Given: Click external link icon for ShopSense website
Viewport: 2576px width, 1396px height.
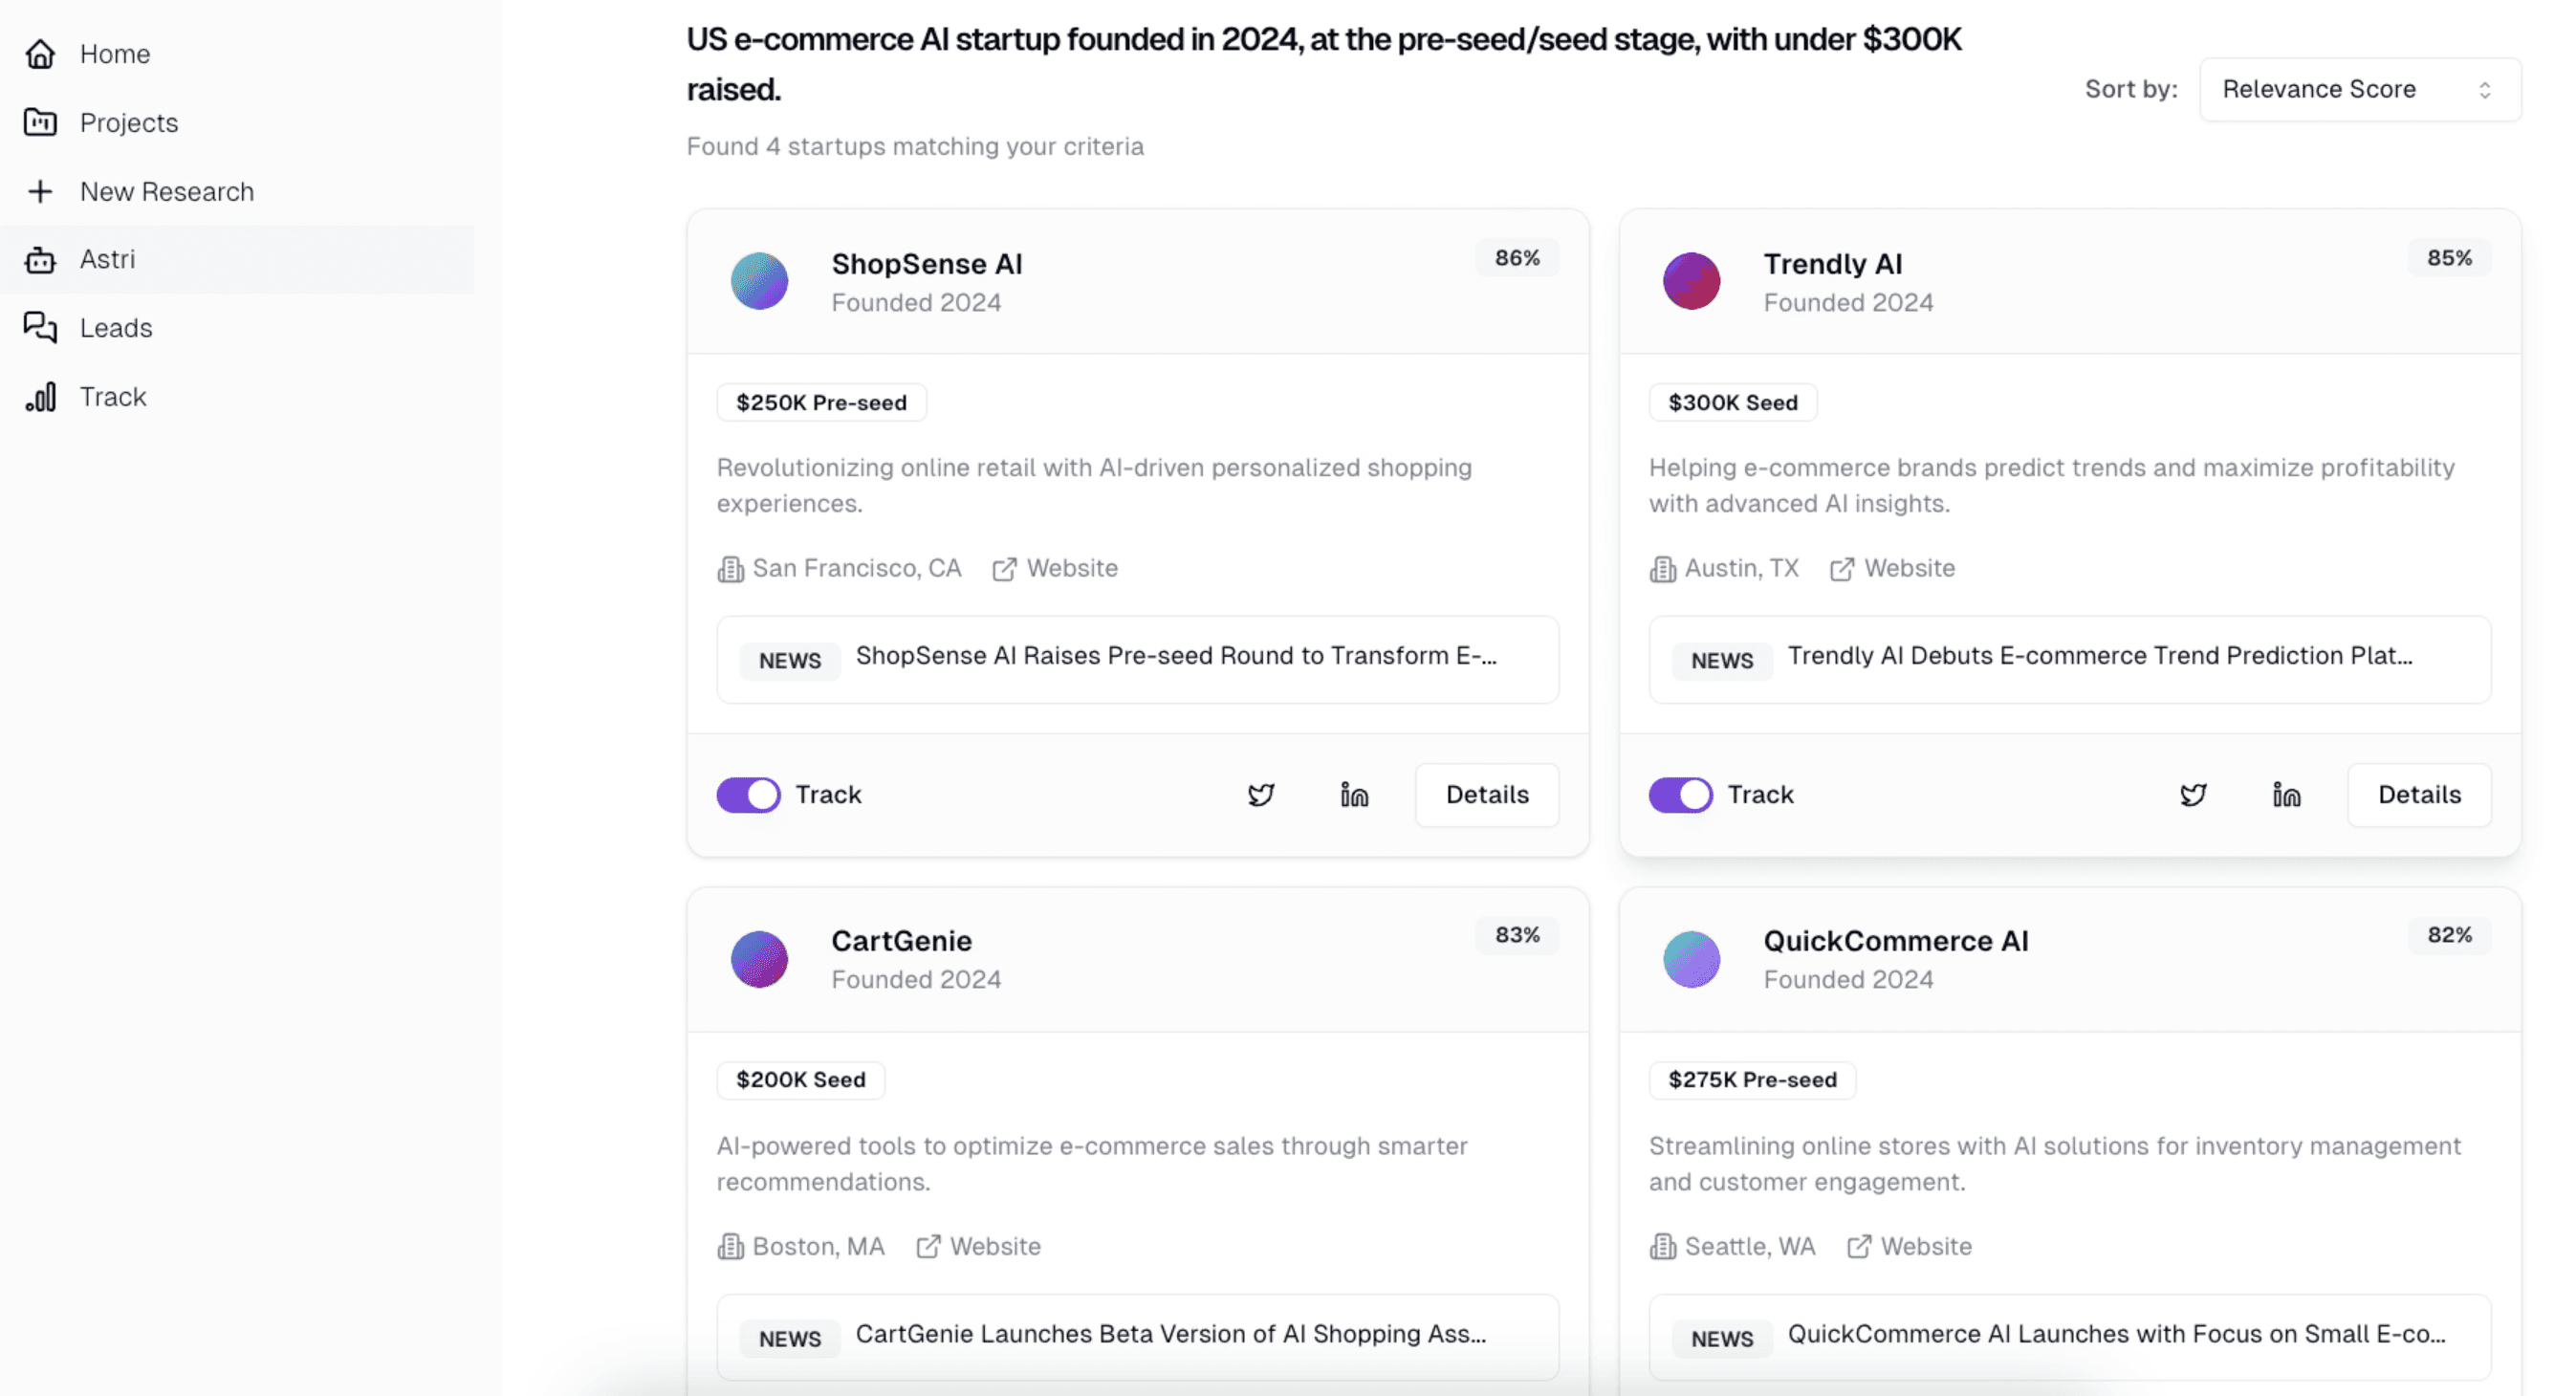Looking at the screenshot, I should 1004,569.
